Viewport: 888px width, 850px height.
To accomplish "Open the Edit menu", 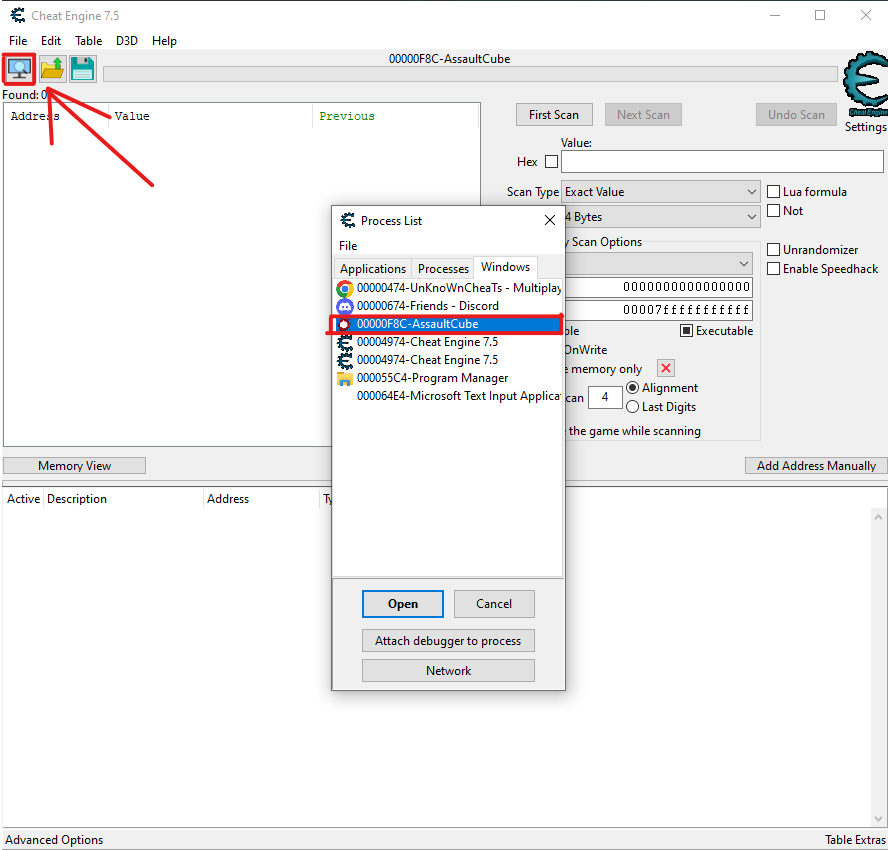I will point(50,41).
